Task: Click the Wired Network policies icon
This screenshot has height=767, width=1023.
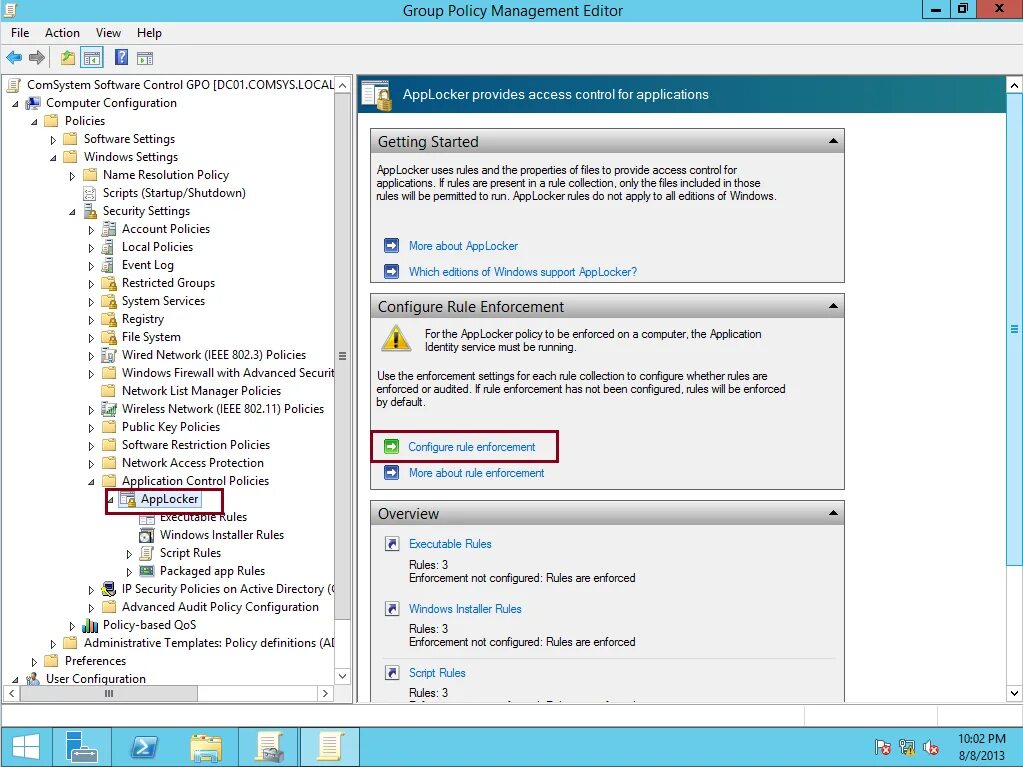Action: [x=109, y=355]
